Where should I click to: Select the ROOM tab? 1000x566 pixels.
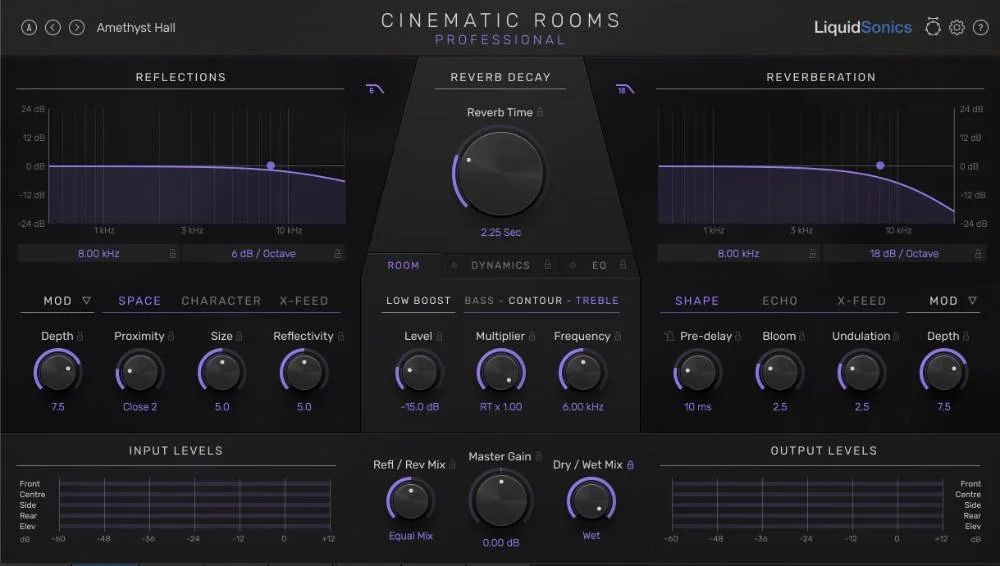click(403, 265)
